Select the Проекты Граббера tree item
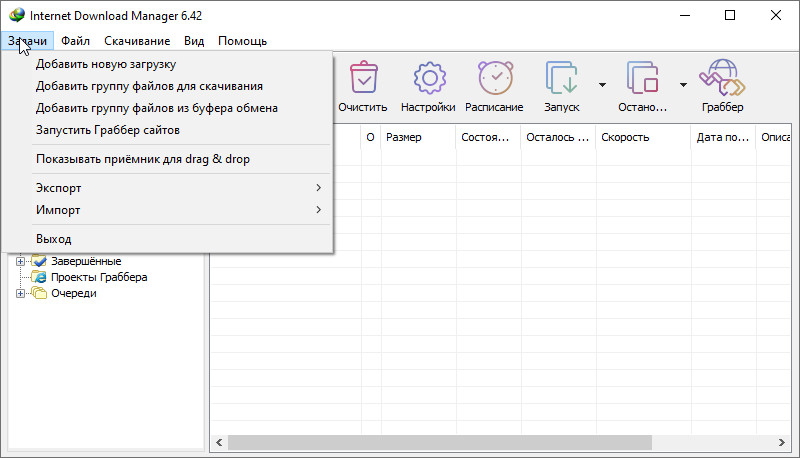The height and width of the screenshot is (458, 800). 99,277
